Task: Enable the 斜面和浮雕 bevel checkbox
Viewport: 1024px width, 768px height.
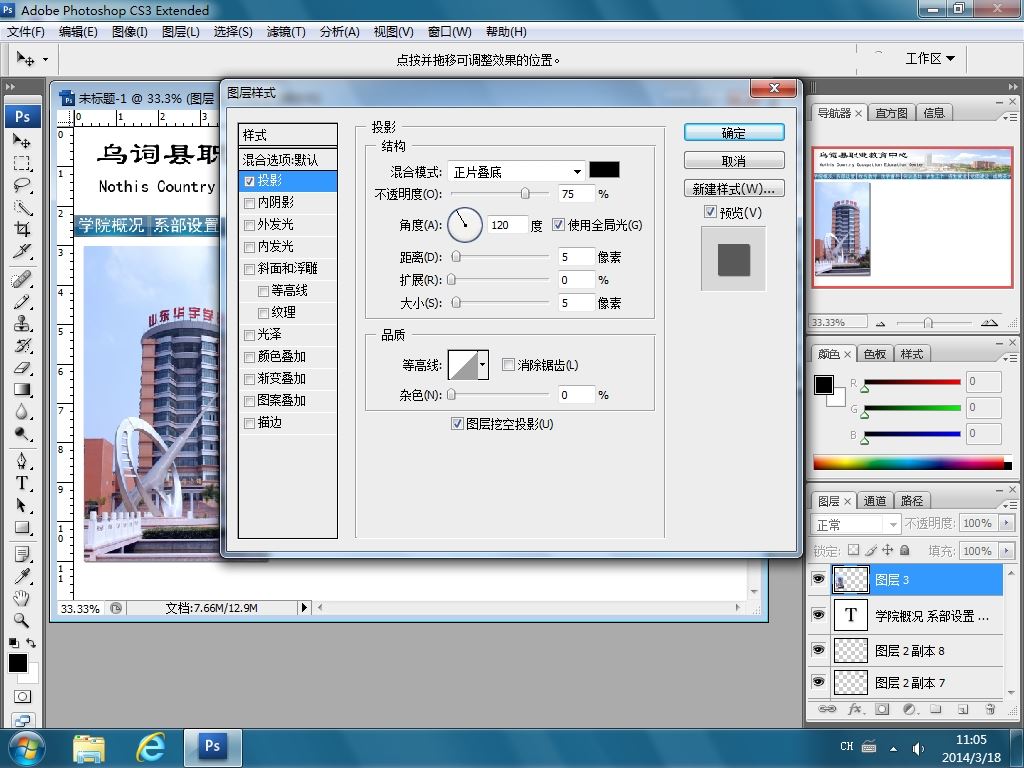Action: (249, 269)
